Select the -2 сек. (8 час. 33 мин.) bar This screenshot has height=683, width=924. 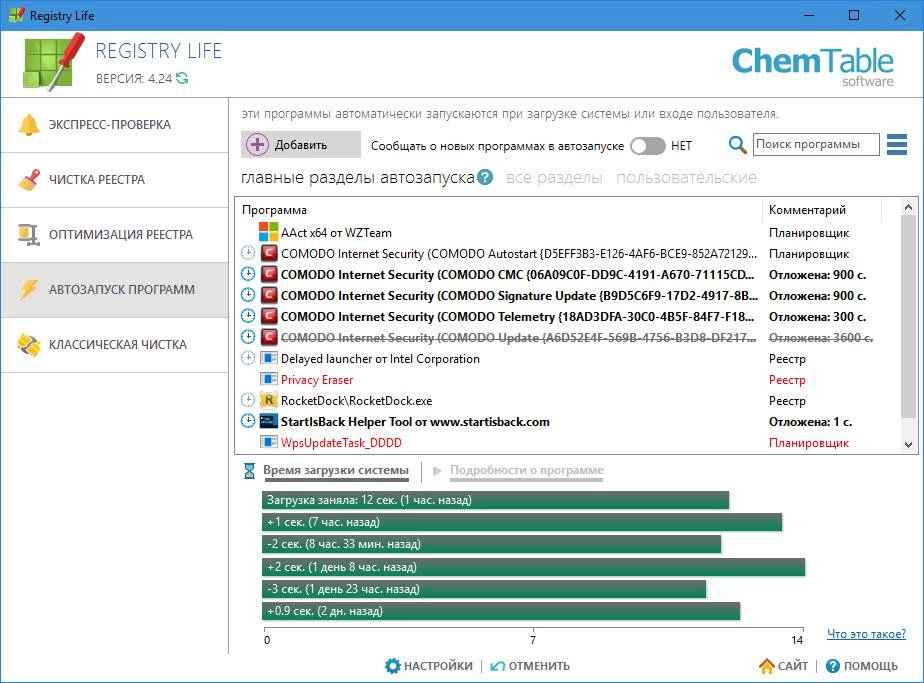coord(491,544)
